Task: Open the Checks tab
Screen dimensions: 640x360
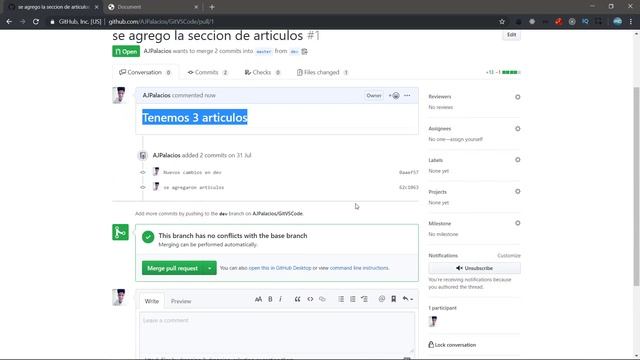Action: (x=262, y=72)
